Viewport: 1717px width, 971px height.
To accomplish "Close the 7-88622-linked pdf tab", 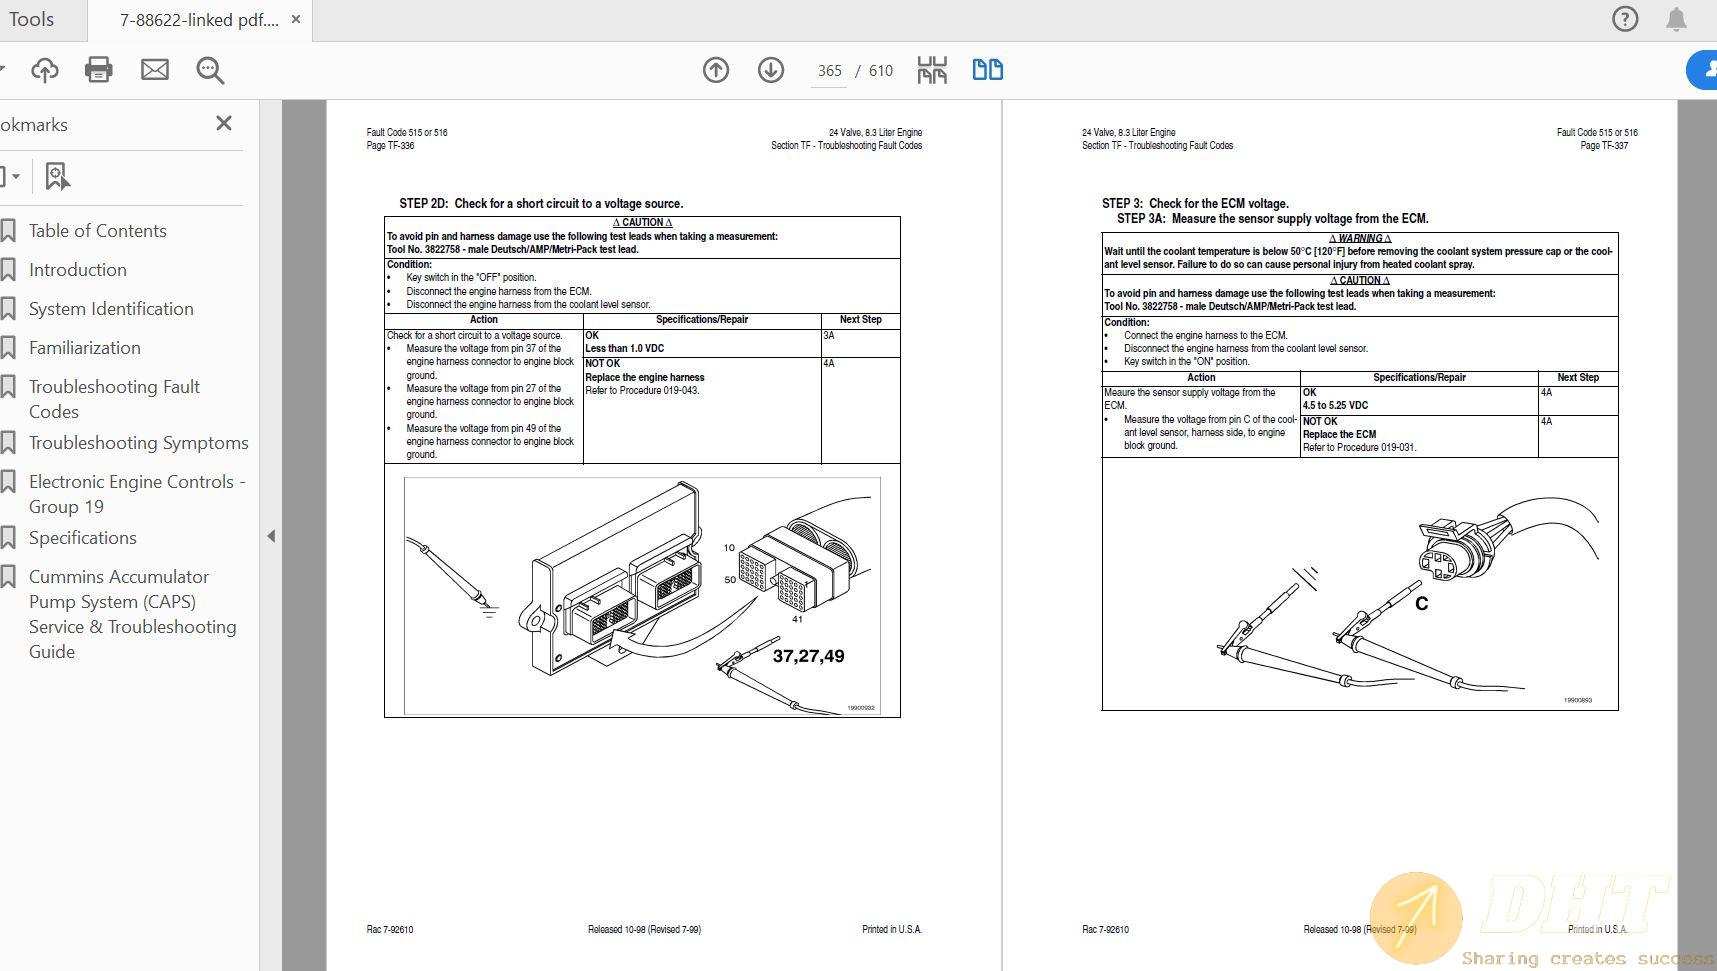I will click(296, 19).
